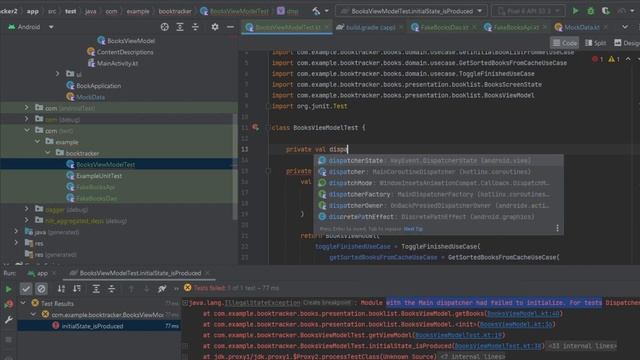Expand com (debug) folder

(x=27, y=119)
